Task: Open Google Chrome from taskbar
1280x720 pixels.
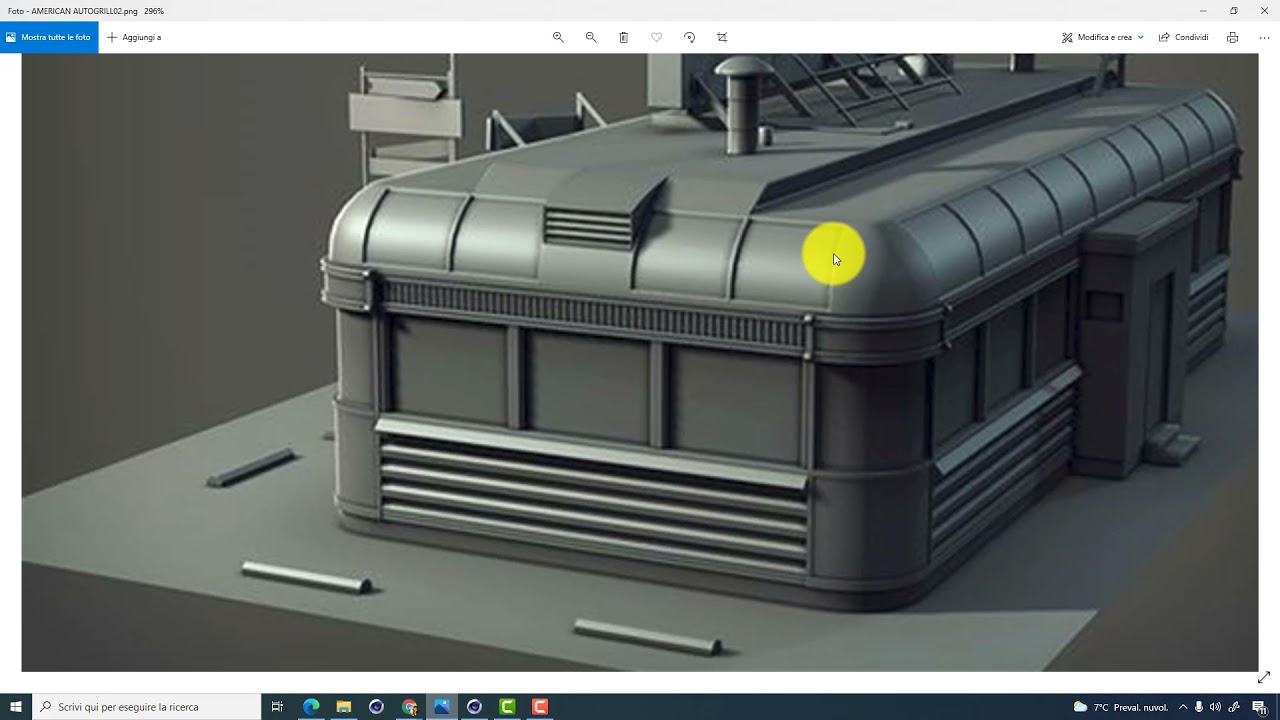Action: point(409,707)
